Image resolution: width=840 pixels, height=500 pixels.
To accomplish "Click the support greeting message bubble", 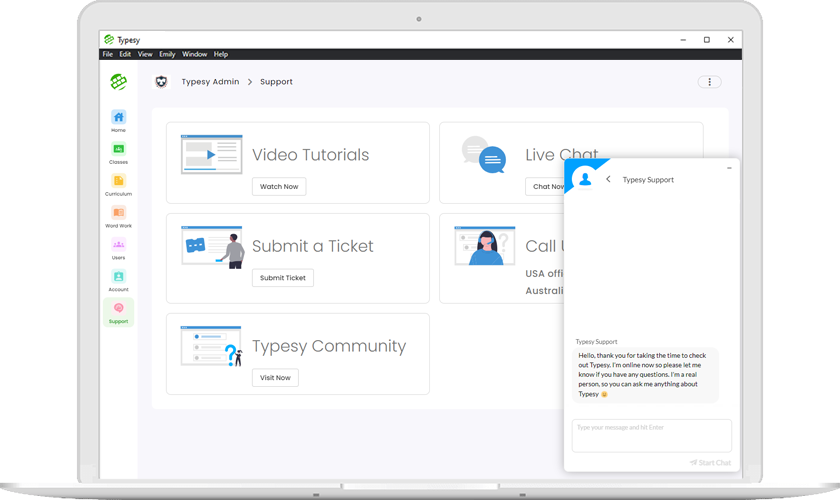I will (x=645, y=375).
